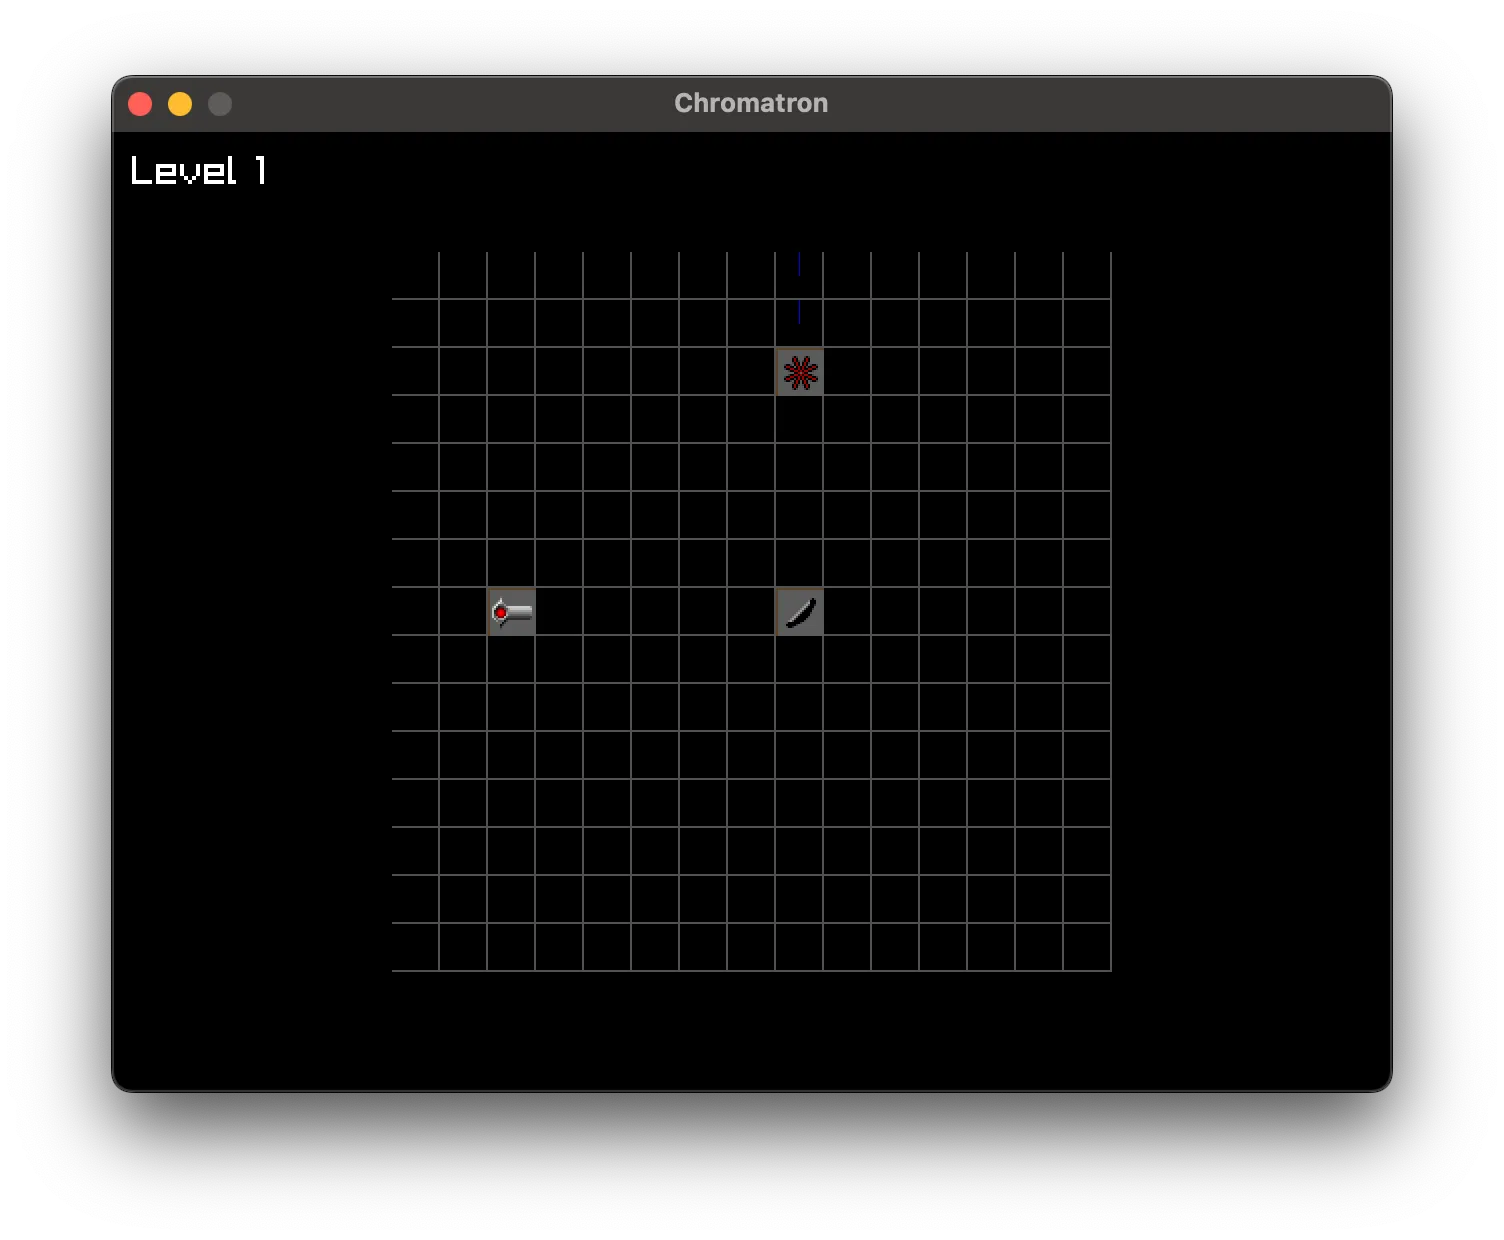Minimize the Chromatron window
Image resolution: width=1504 pixels, height=1240 pixels.
click(x=180, y=104)
